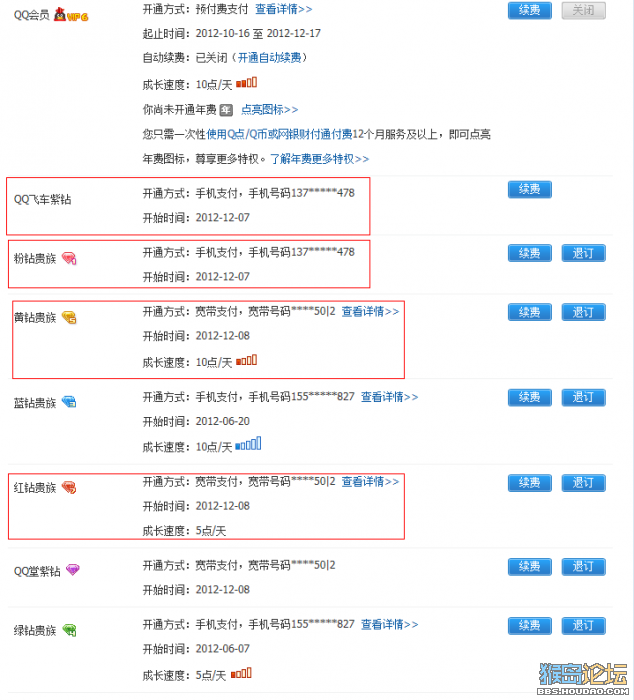Viewport: 634px width, 700px height.
Task: Click 蓝钻贵族 blue growth speed bars
Action: pos(248,444)
